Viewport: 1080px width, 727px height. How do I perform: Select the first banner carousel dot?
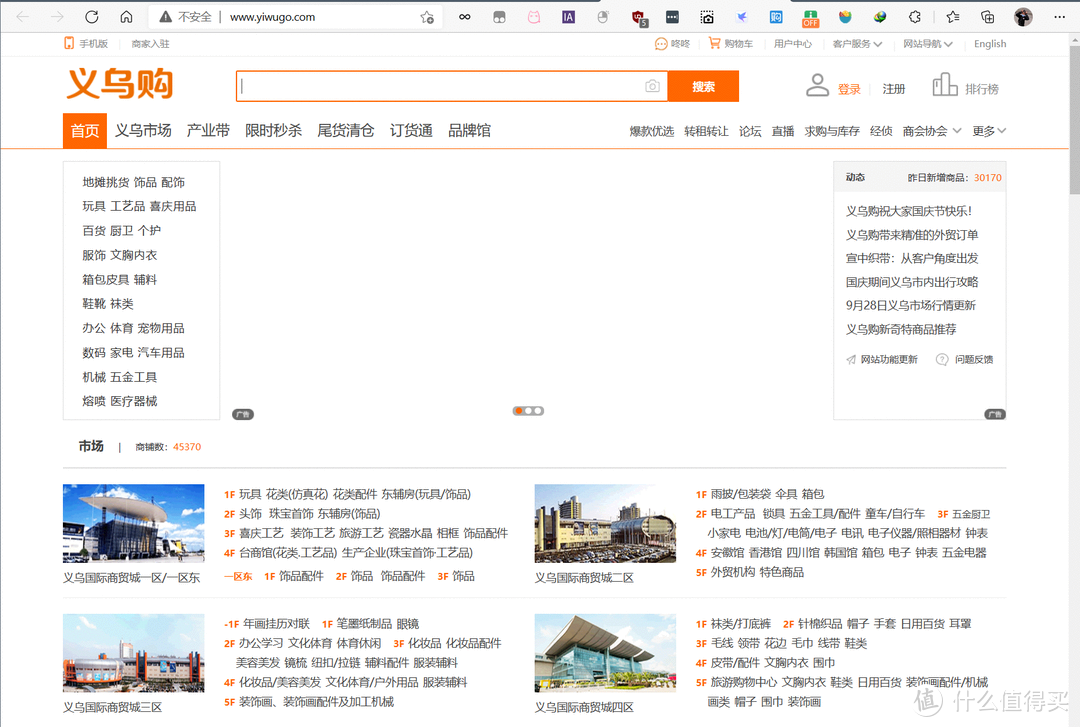(519, 411)
